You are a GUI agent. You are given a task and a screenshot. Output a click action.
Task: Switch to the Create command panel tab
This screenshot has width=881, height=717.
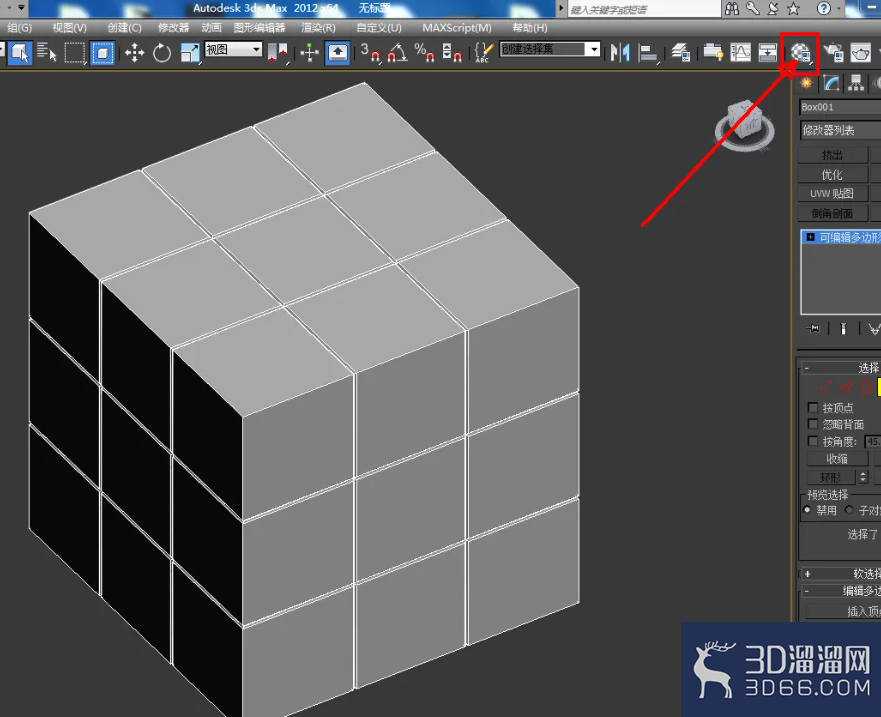tap(807, 83)
